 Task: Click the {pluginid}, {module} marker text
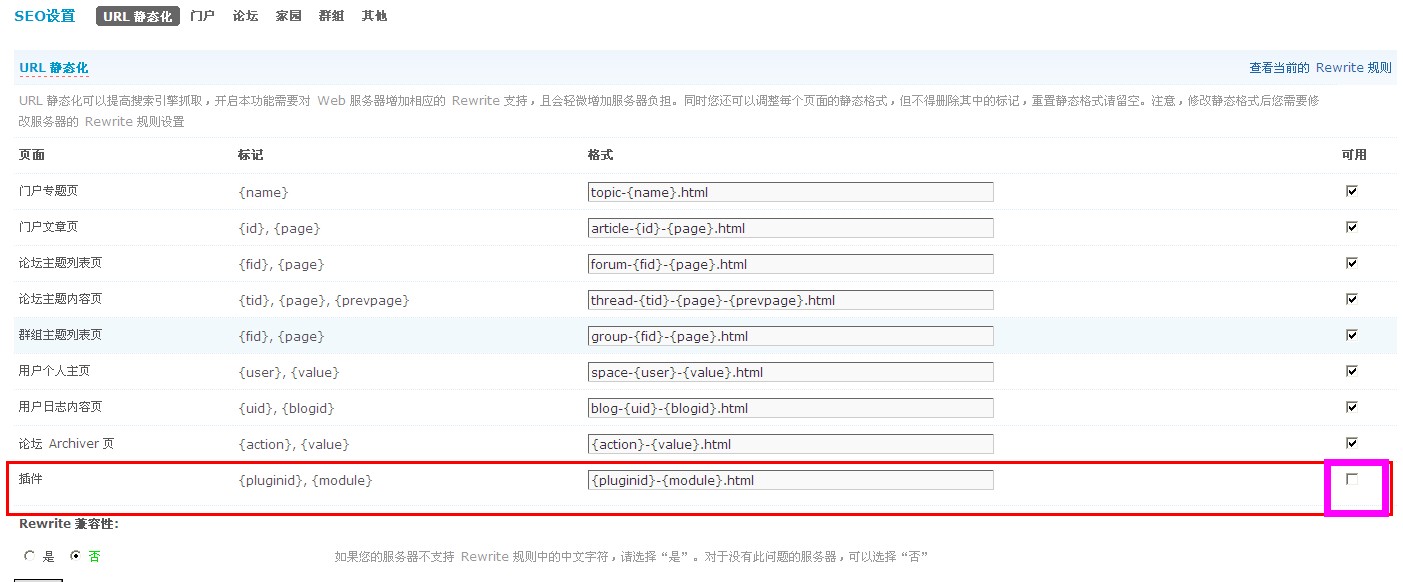[305, 481]
